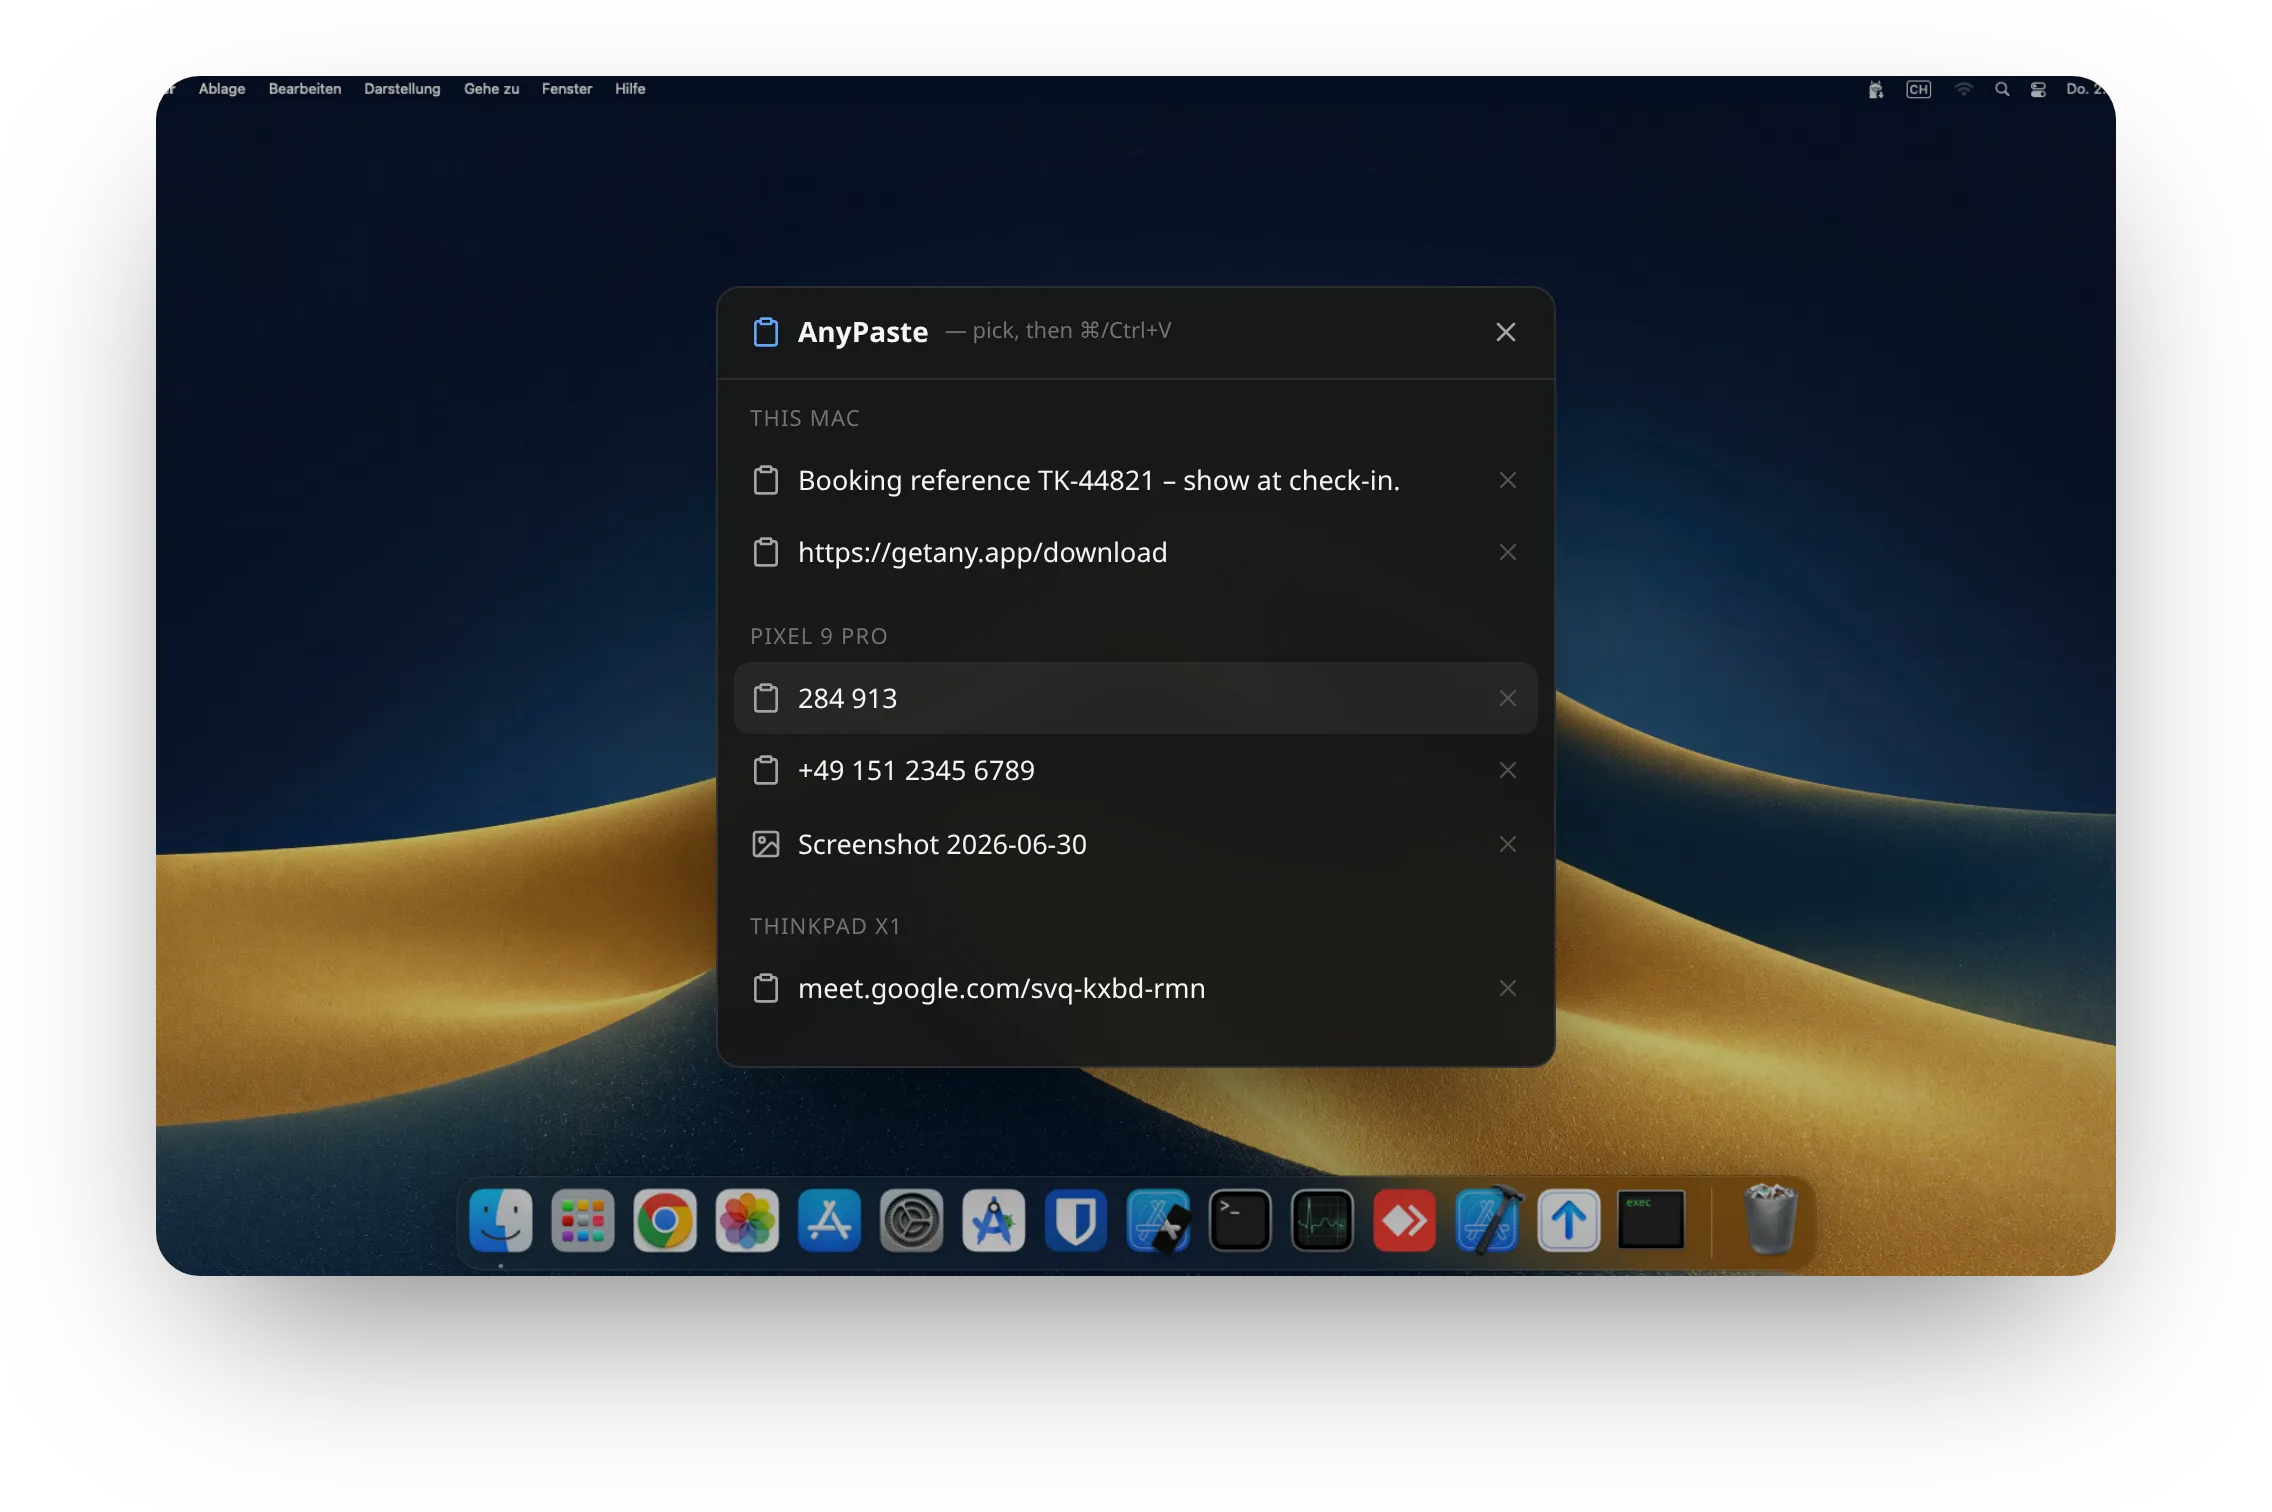This screenshot has width=2272, height=1512.
Task: Delete the getany.app/download entry with its X
Action: [1508, 552]
